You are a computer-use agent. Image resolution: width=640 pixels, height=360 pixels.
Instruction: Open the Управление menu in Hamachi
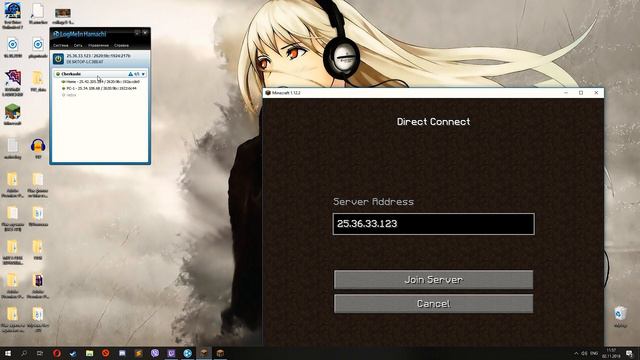(x=98, y=45)
